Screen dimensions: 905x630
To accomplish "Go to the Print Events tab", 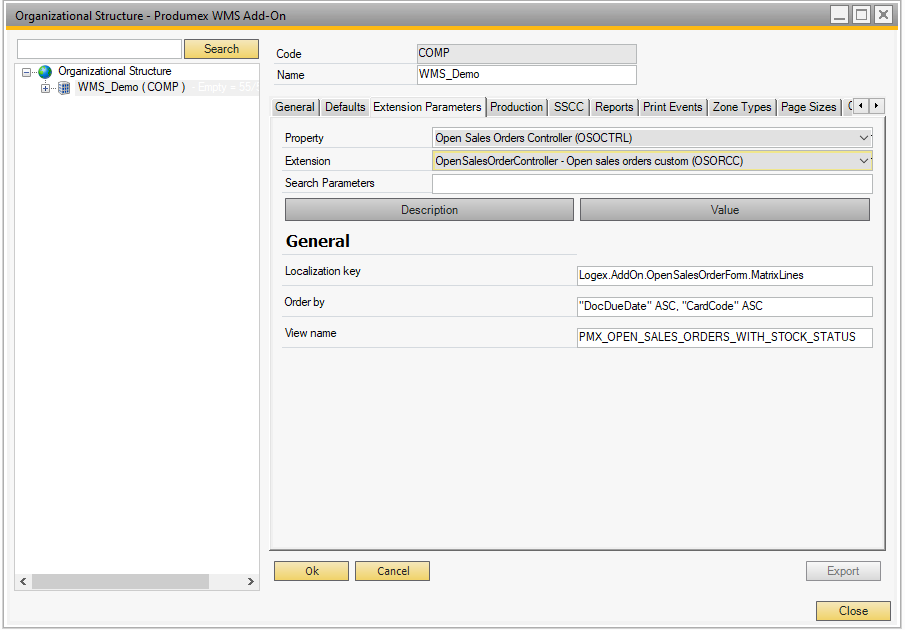I will point(673,107).
